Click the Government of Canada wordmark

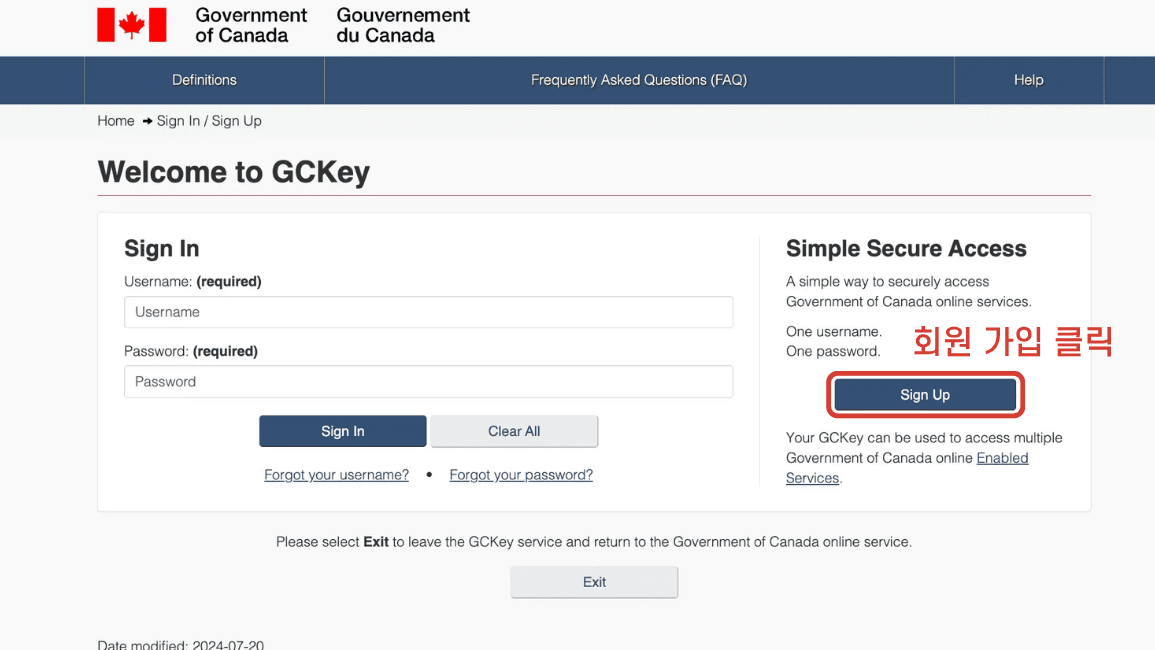click(x=251, y=25)
